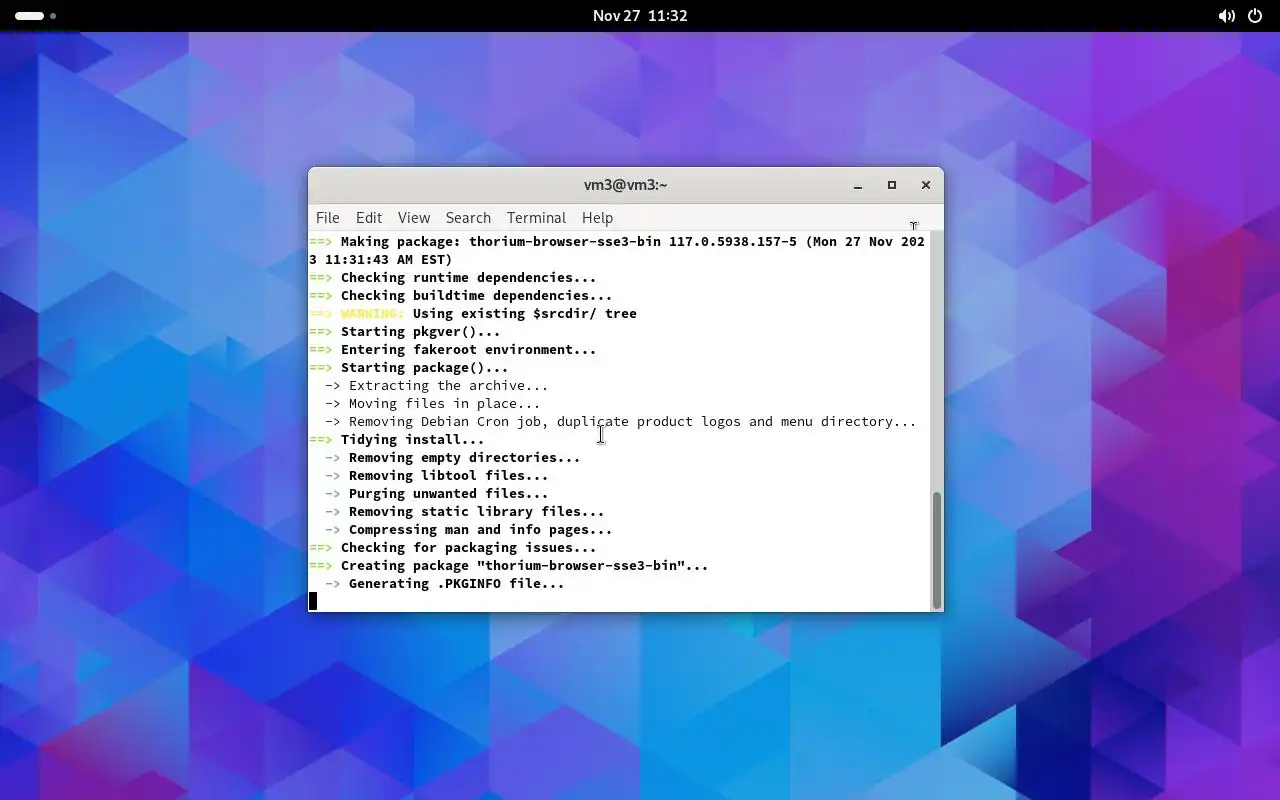Open the Edit menu
The image size is (1280, 800).
(369, 217)
